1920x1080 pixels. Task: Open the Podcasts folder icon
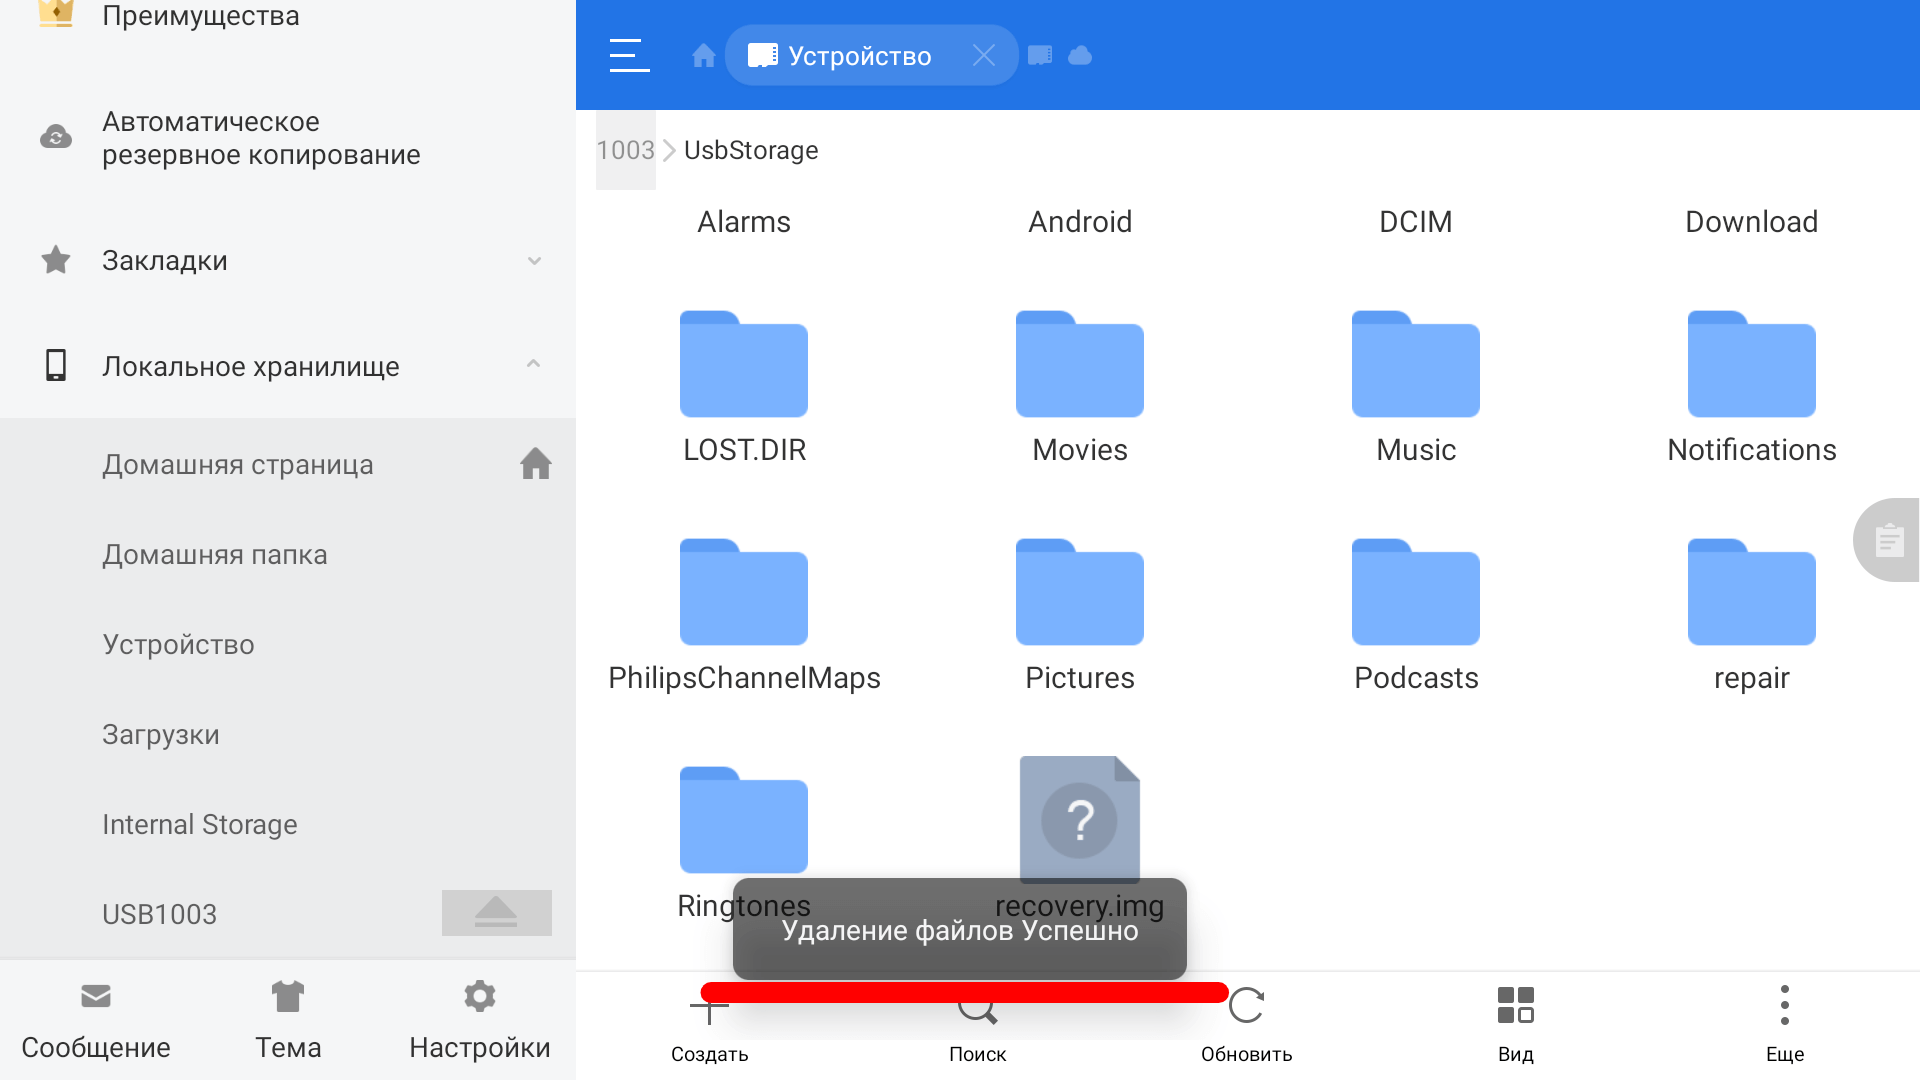1416,592
